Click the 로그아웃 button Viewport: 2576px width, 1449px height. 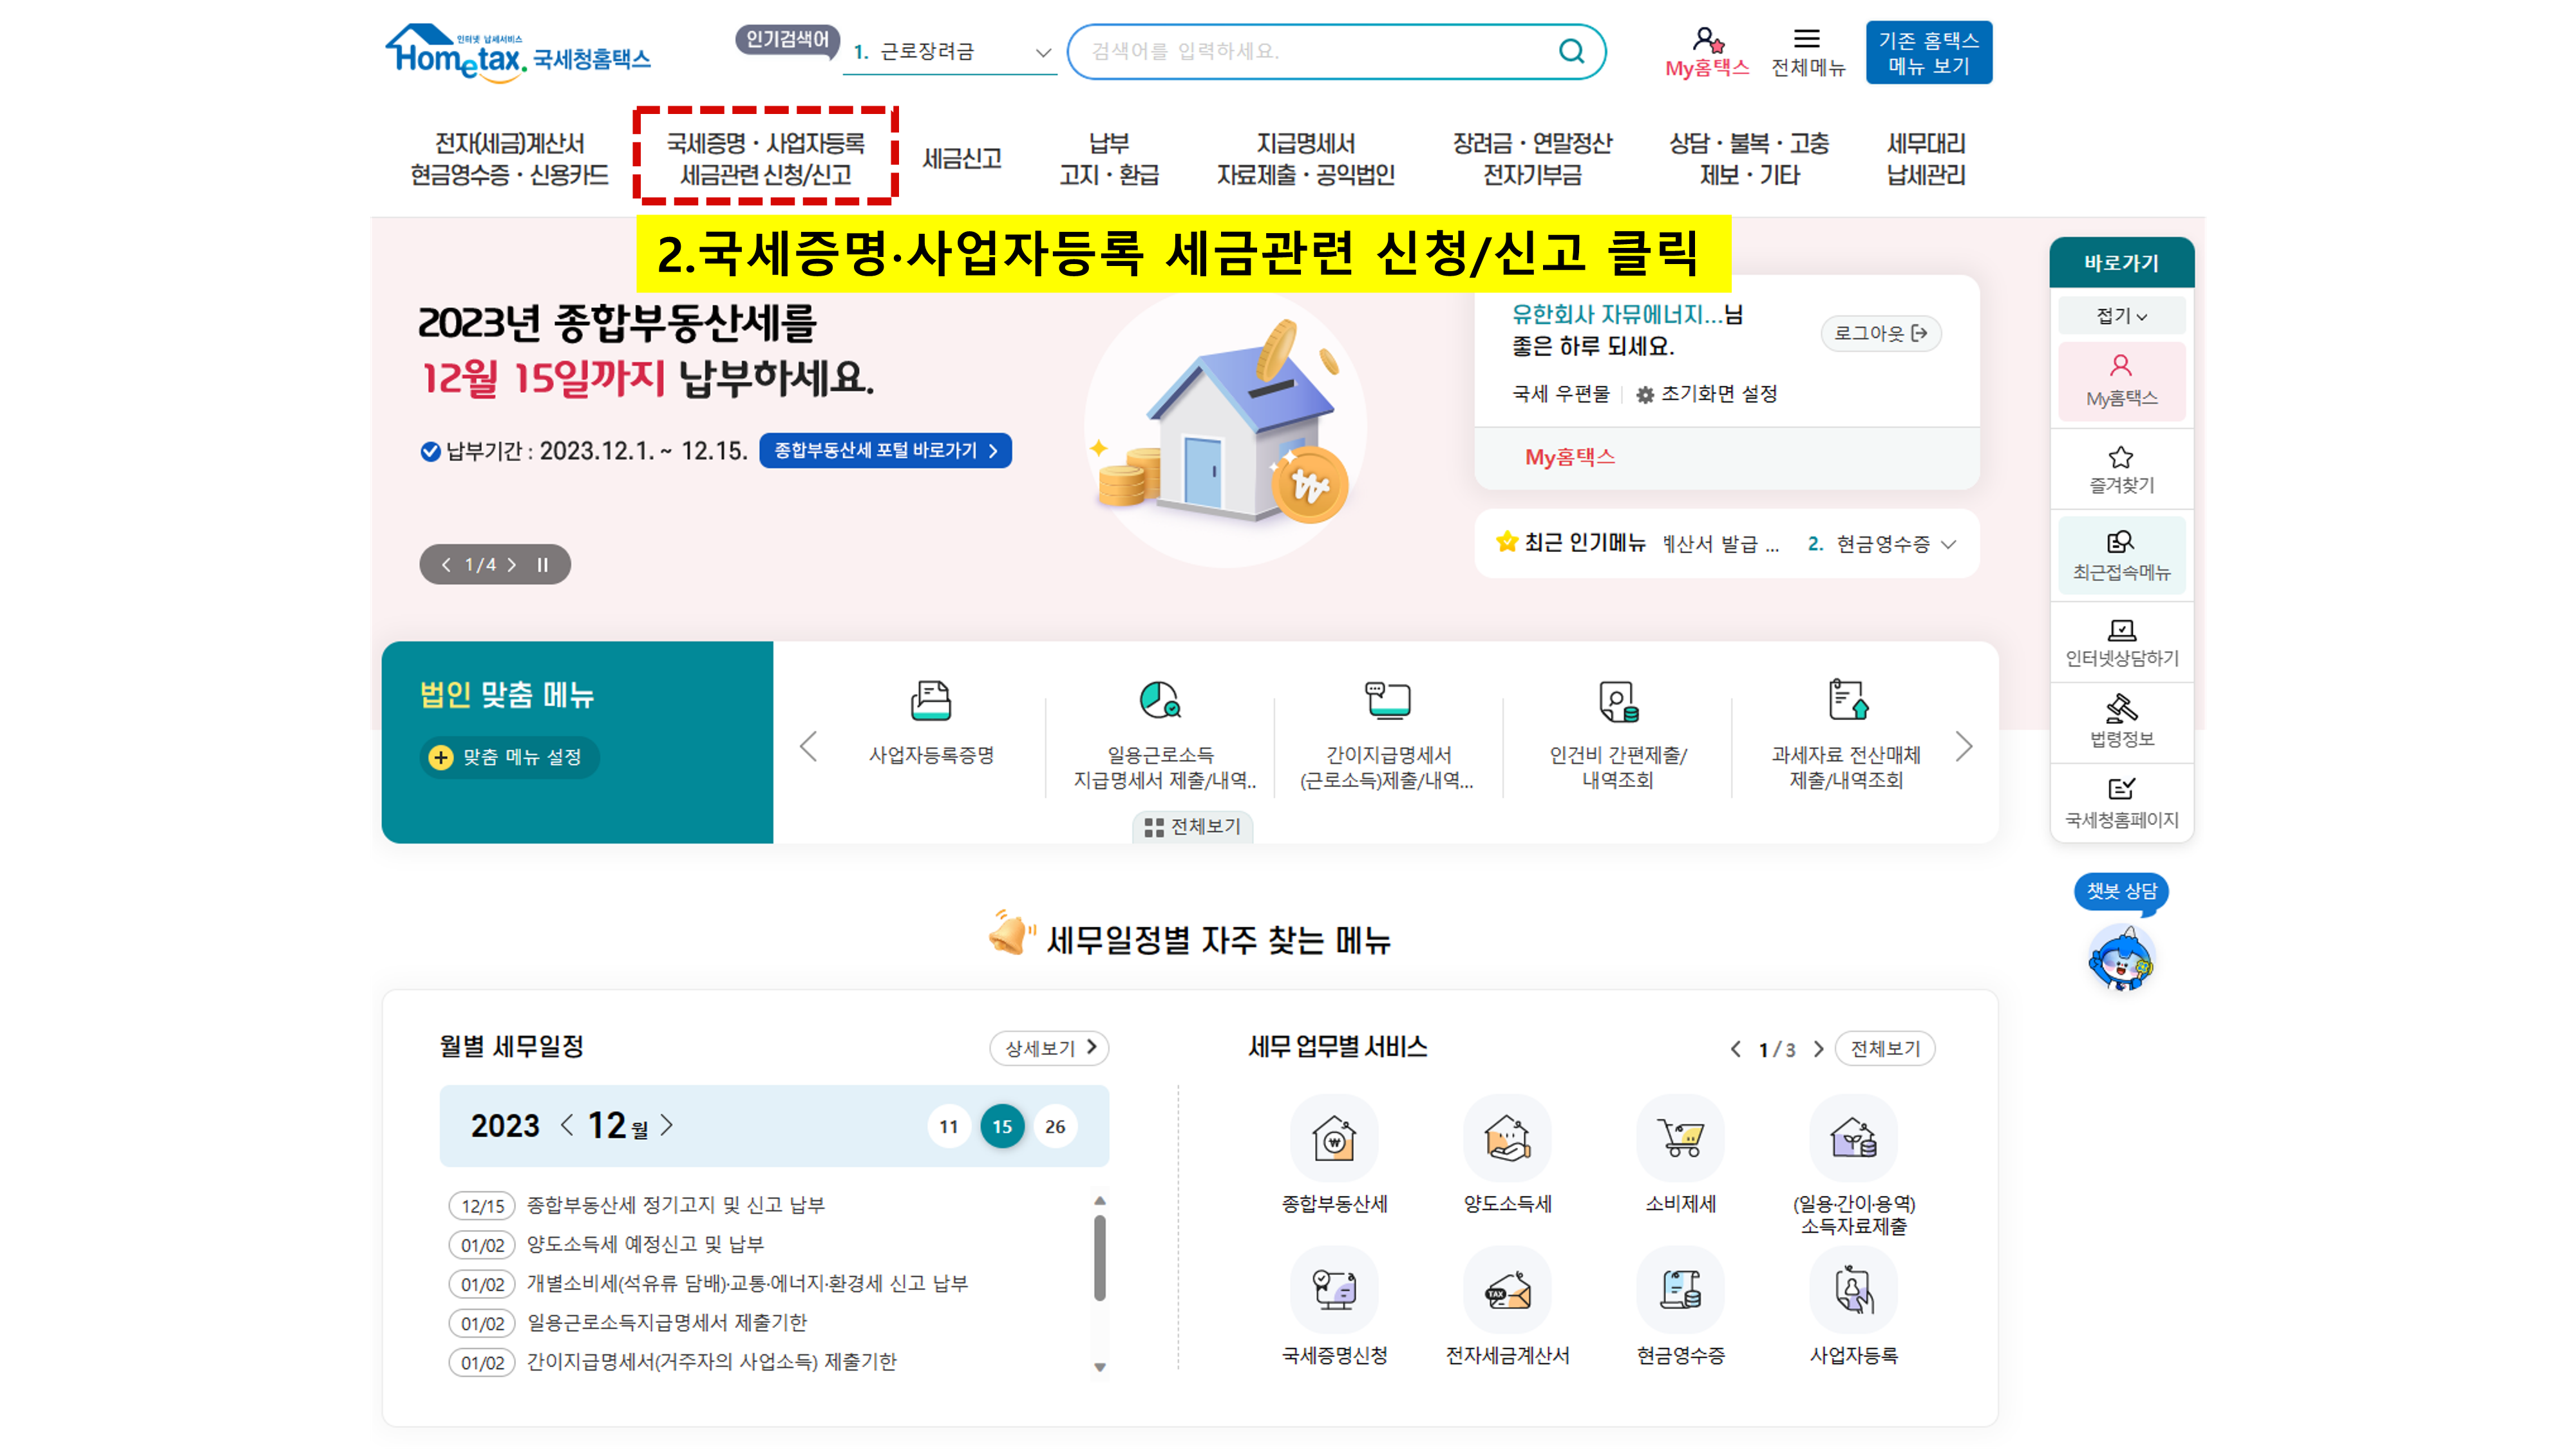(1880, 333)
